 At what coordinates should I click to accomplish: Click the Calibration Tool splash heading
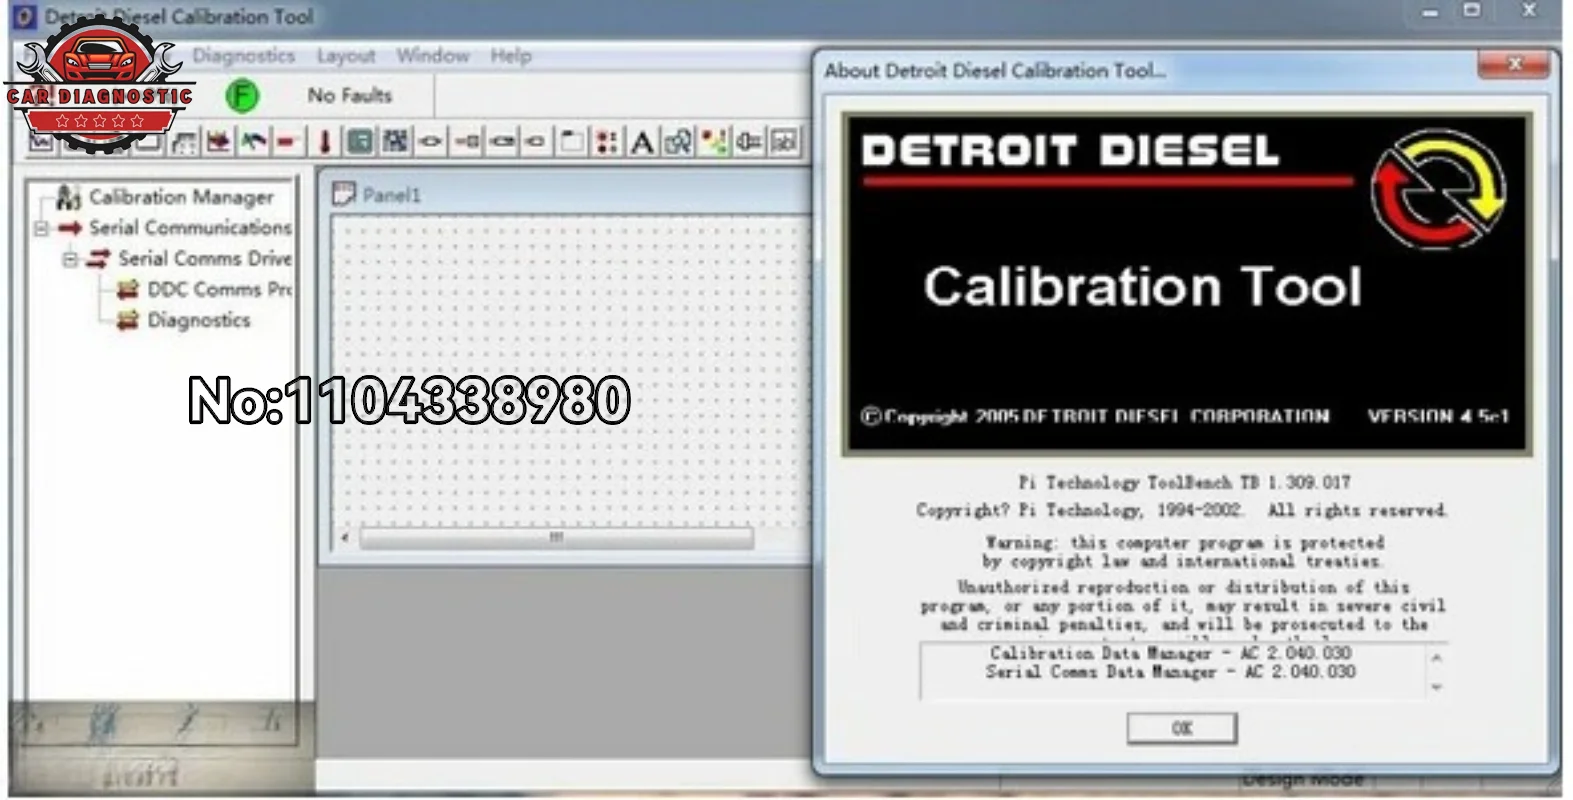[x=1142, y=287]
